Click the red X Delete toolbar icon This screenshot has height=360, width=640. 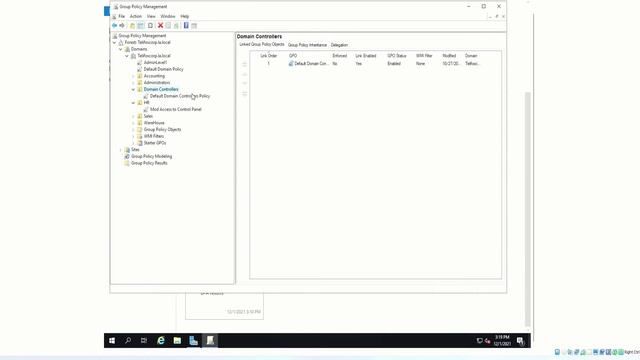[x=160, y=25]
